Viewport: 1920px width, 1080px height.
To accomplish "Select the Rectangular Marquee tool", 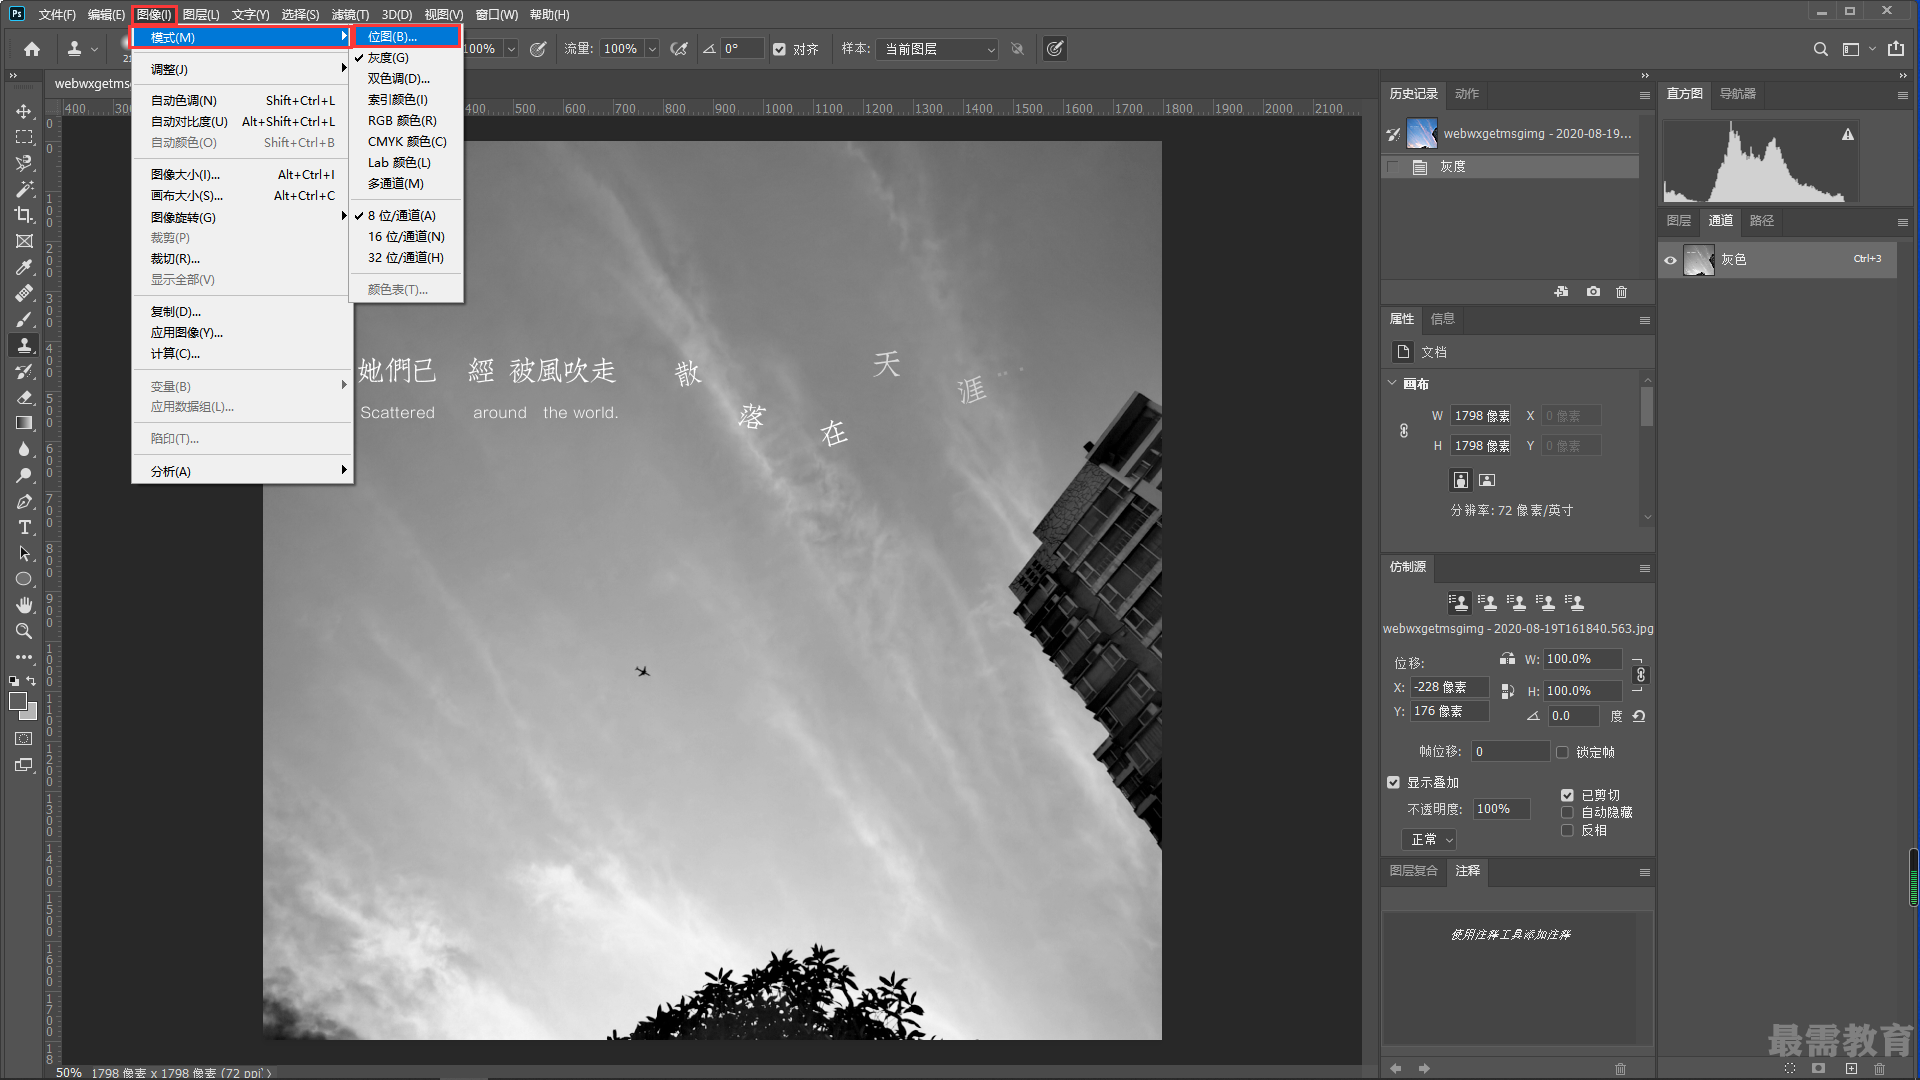I will pyautogui.click(x=24, y=137).
